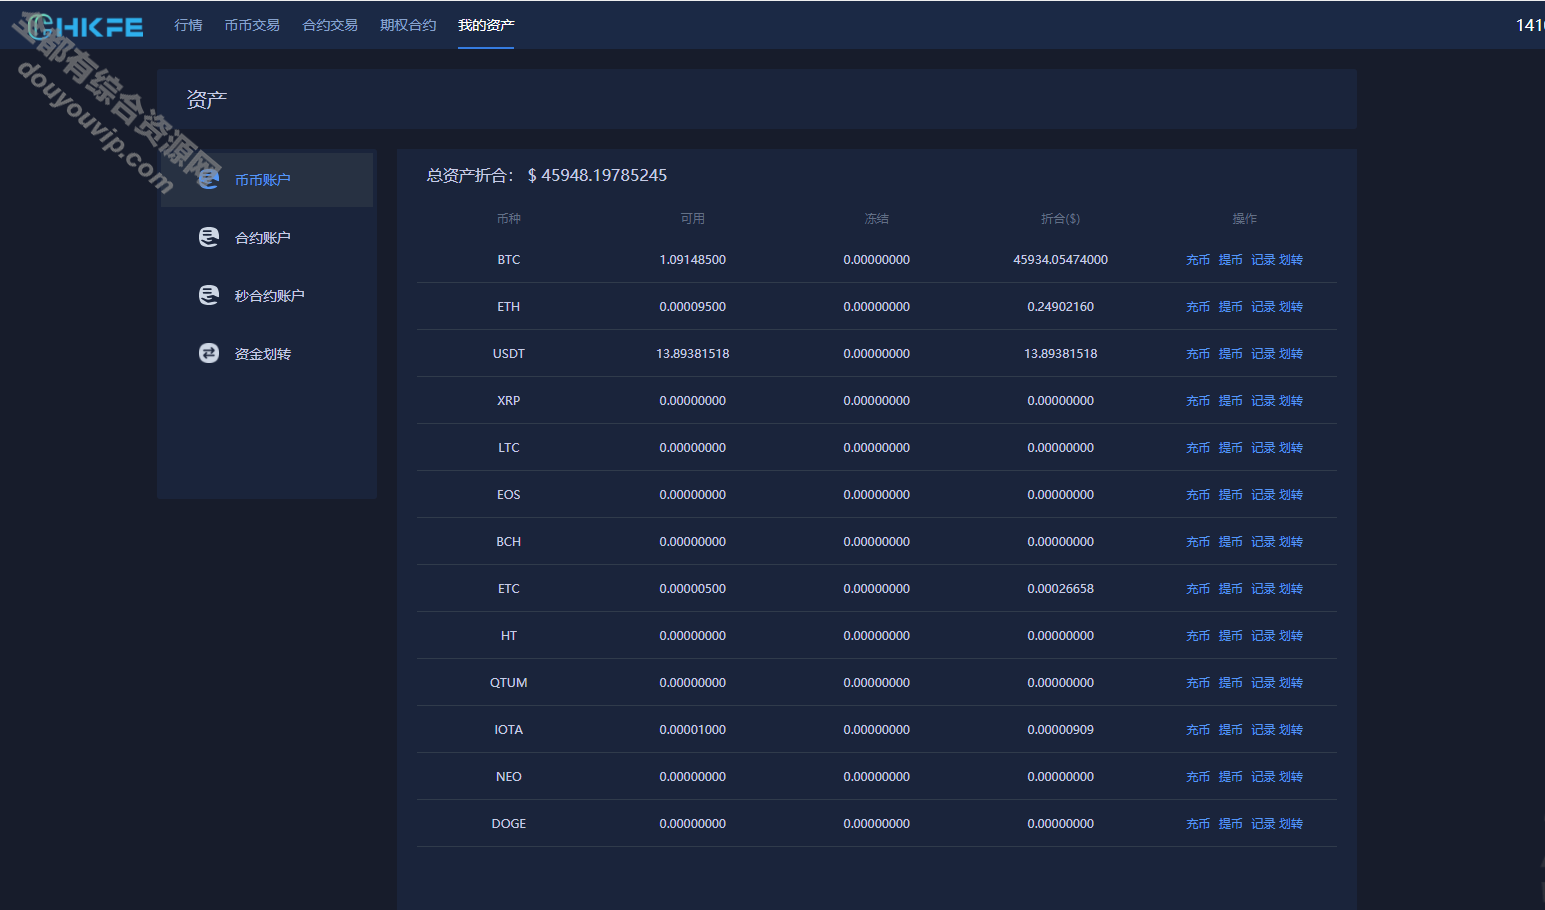Viewport: 1545px width, 910px height.
Task: Click 充币 in the BCH row
Action: tap(1198, 542)
